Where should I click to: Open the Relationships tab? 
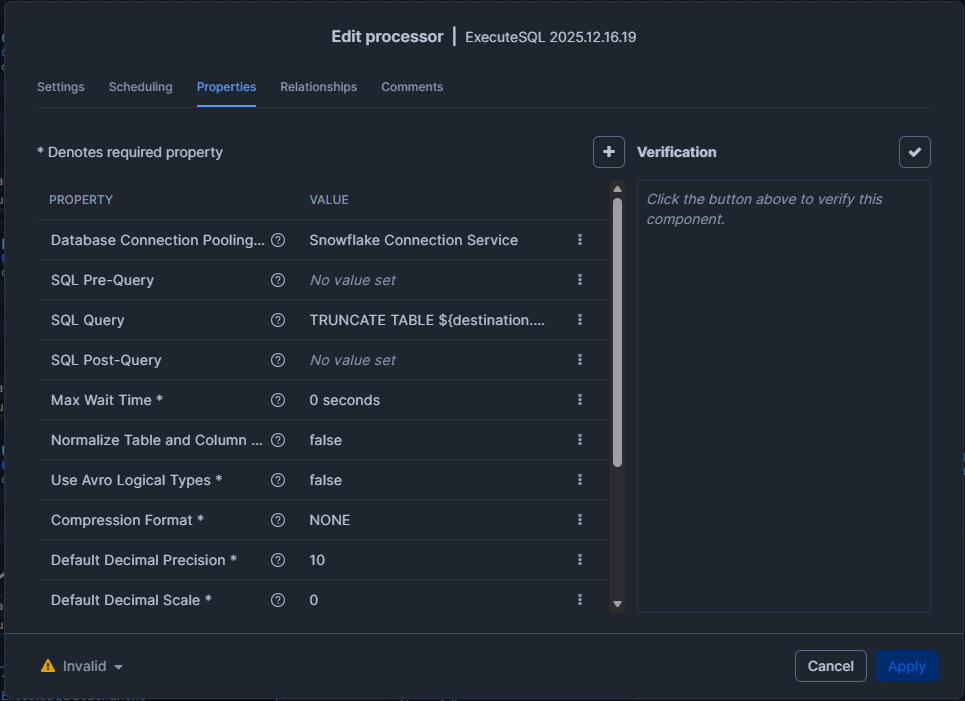pyautogui.click(x=319, y=87)
